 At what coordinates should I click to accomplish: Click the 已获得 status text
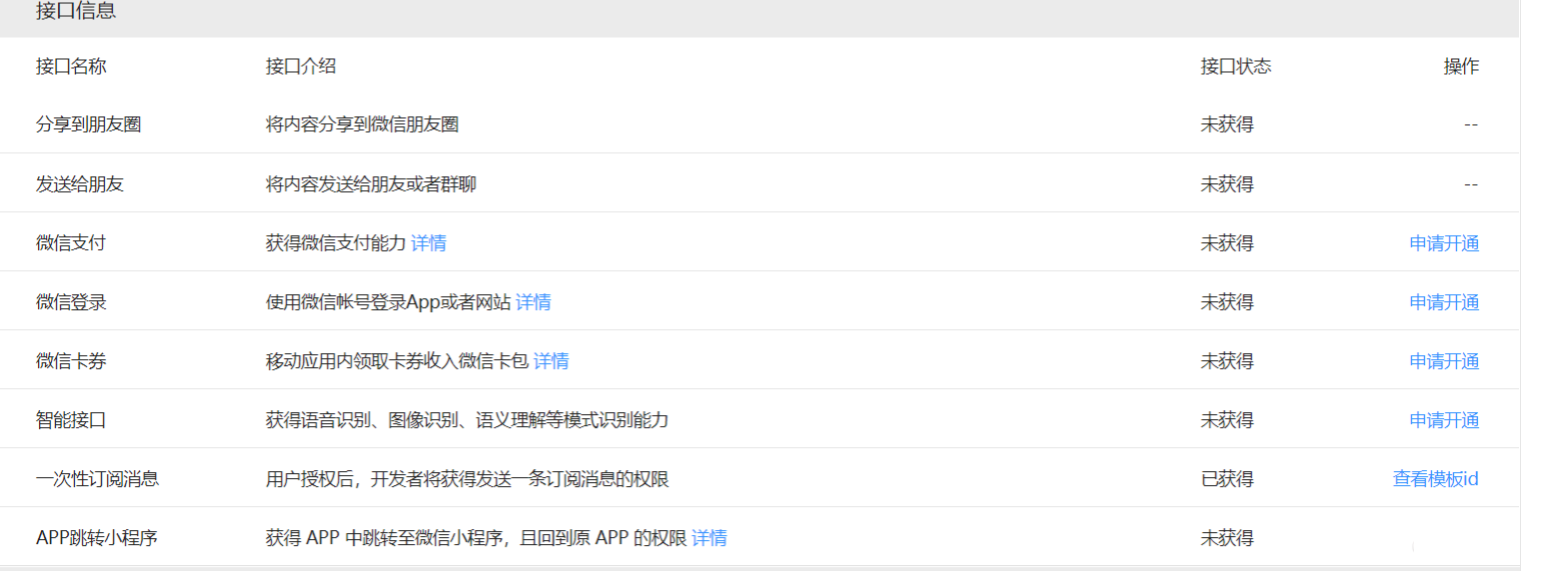click(x=1227, y=479)
